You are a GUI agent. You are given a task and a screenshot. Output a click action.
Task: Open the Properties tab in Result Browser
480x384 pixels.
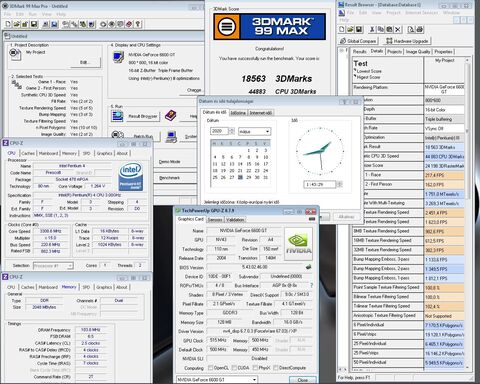443,52
